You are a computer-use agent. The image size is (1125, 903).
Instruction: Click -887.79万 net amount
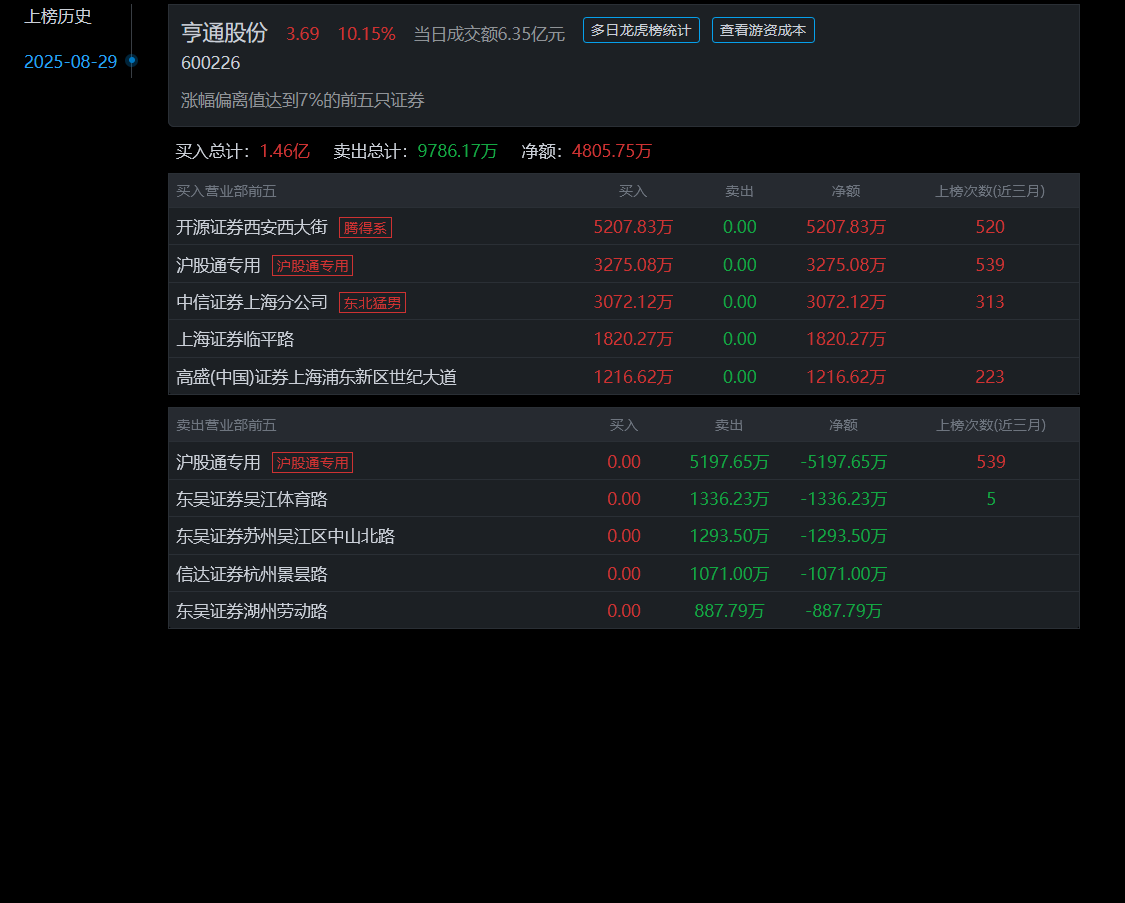tap(844, 611)
